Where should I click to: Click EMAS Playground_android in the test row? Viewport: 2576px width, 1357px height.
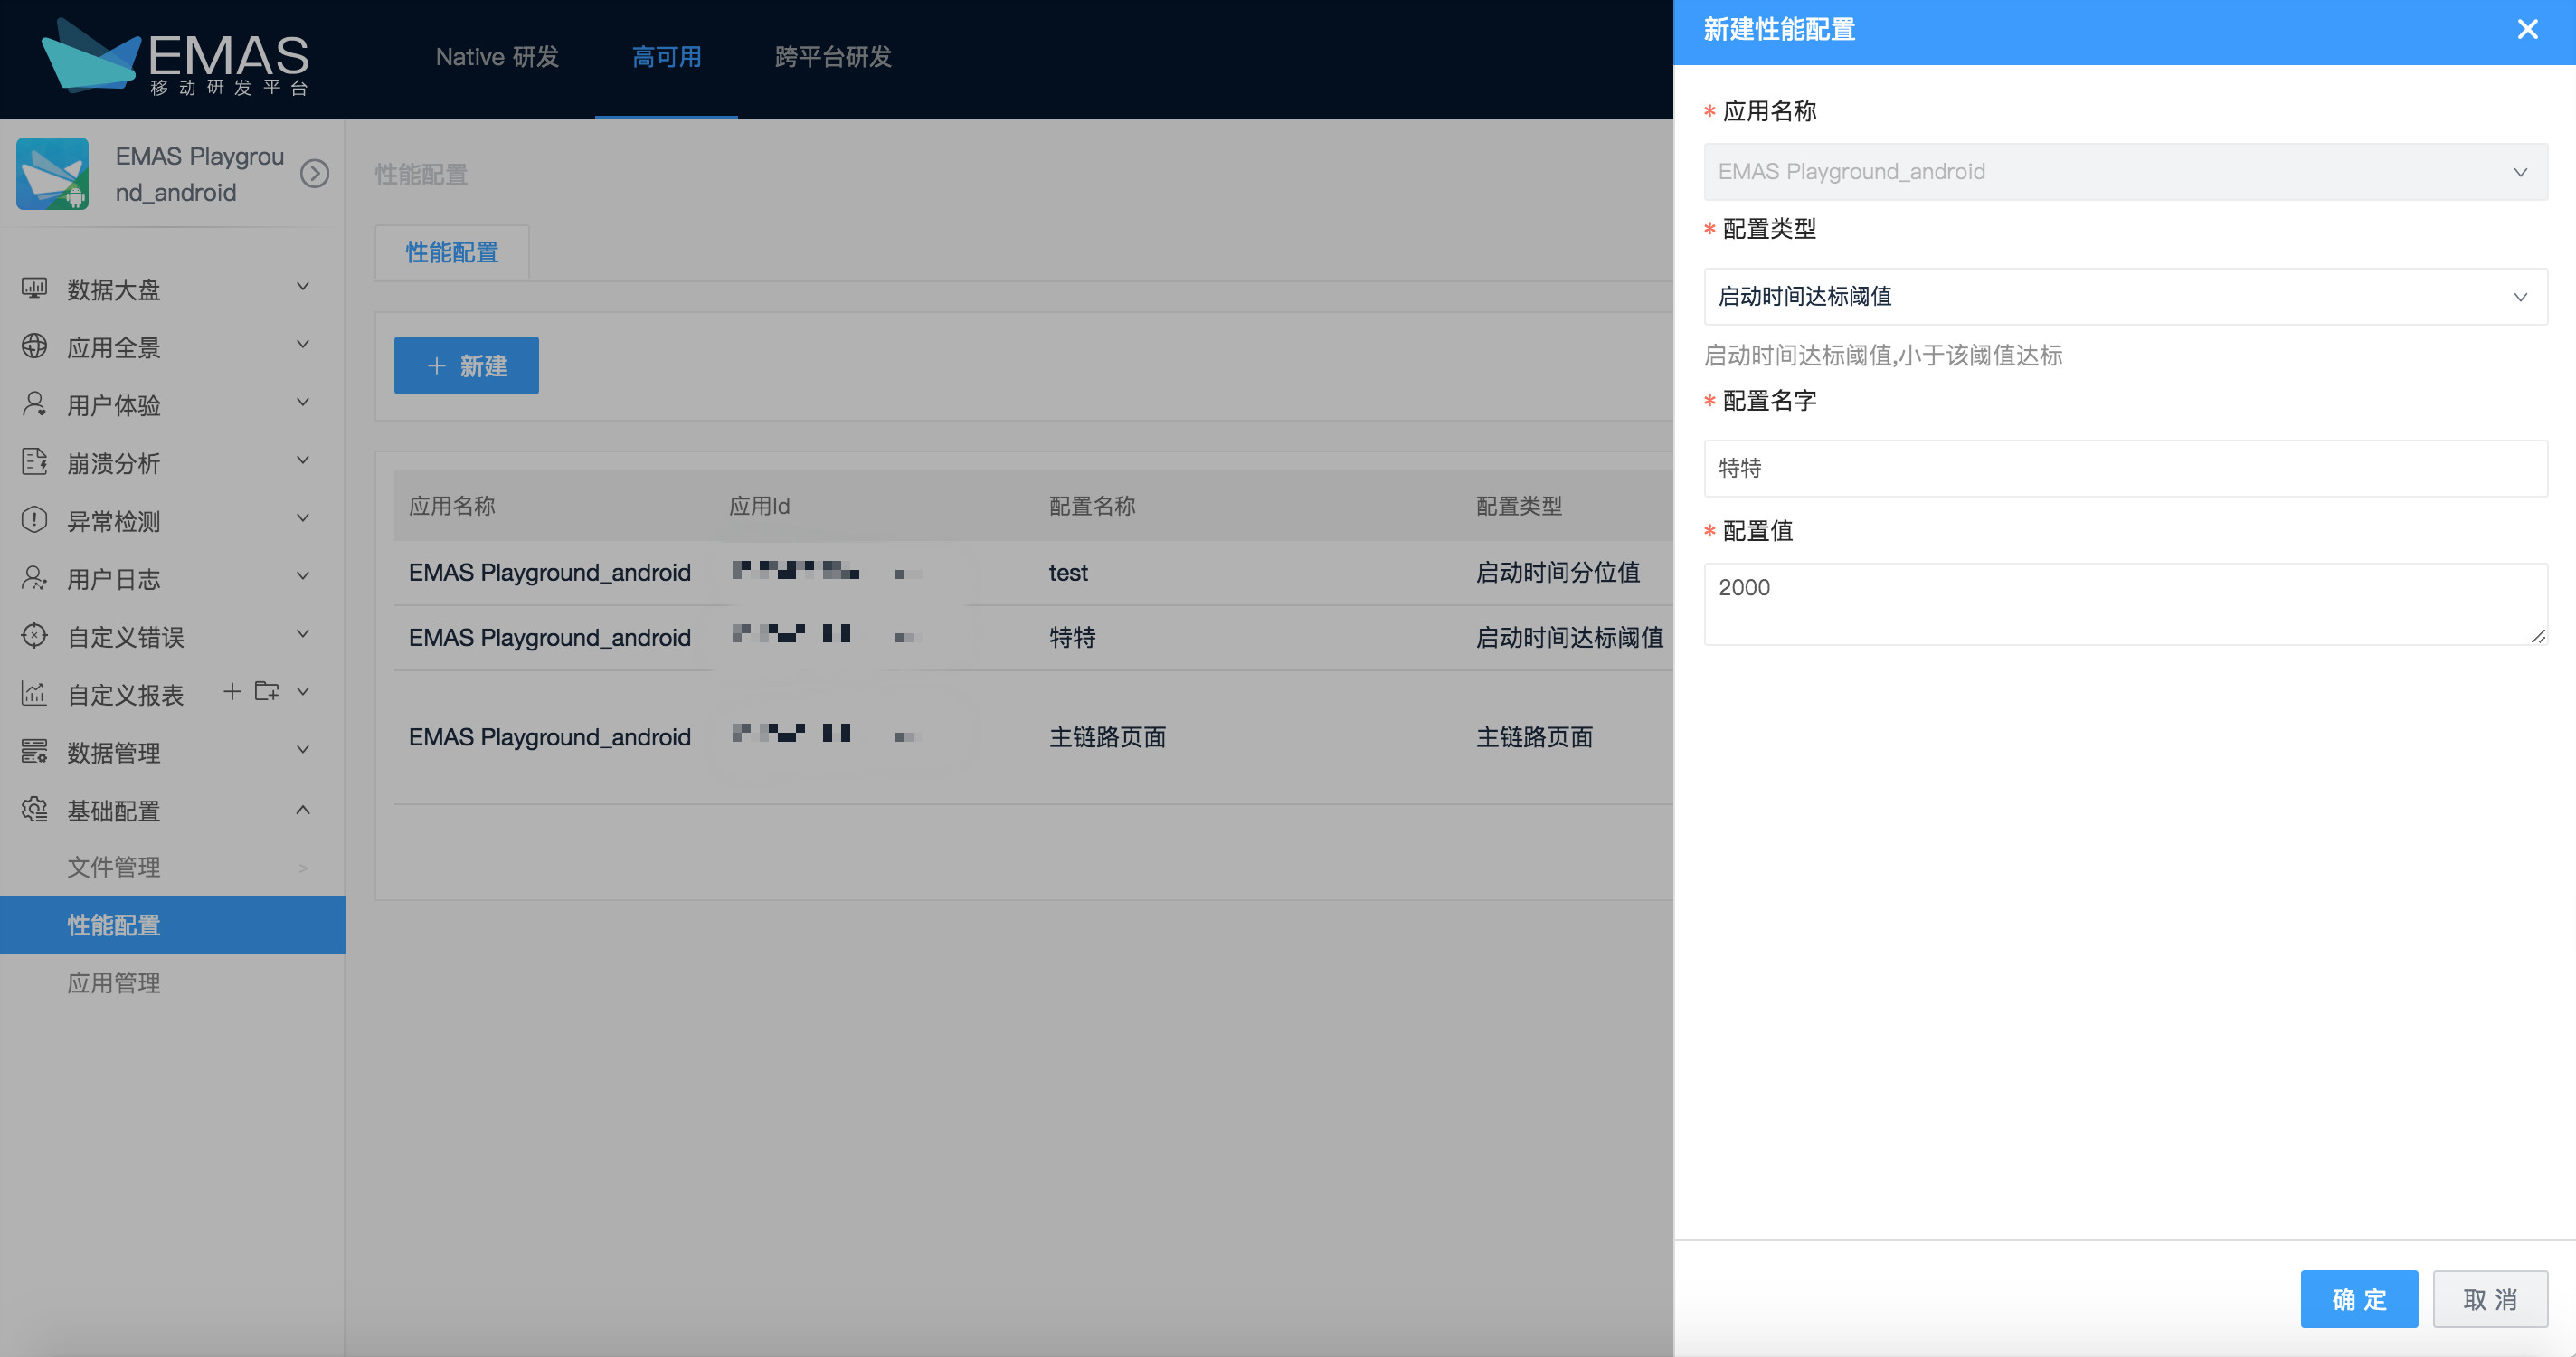click(549, 573)
